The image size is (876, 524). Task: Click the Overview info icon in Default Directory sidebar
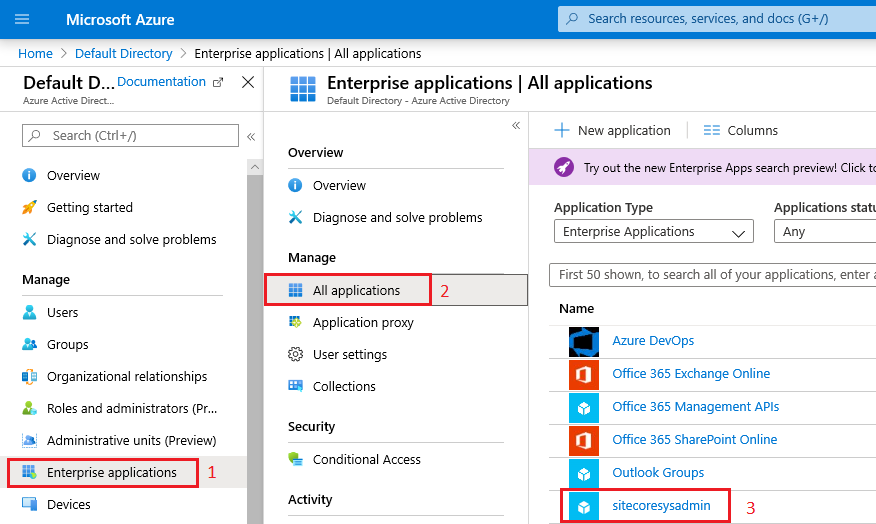(29, 175)
